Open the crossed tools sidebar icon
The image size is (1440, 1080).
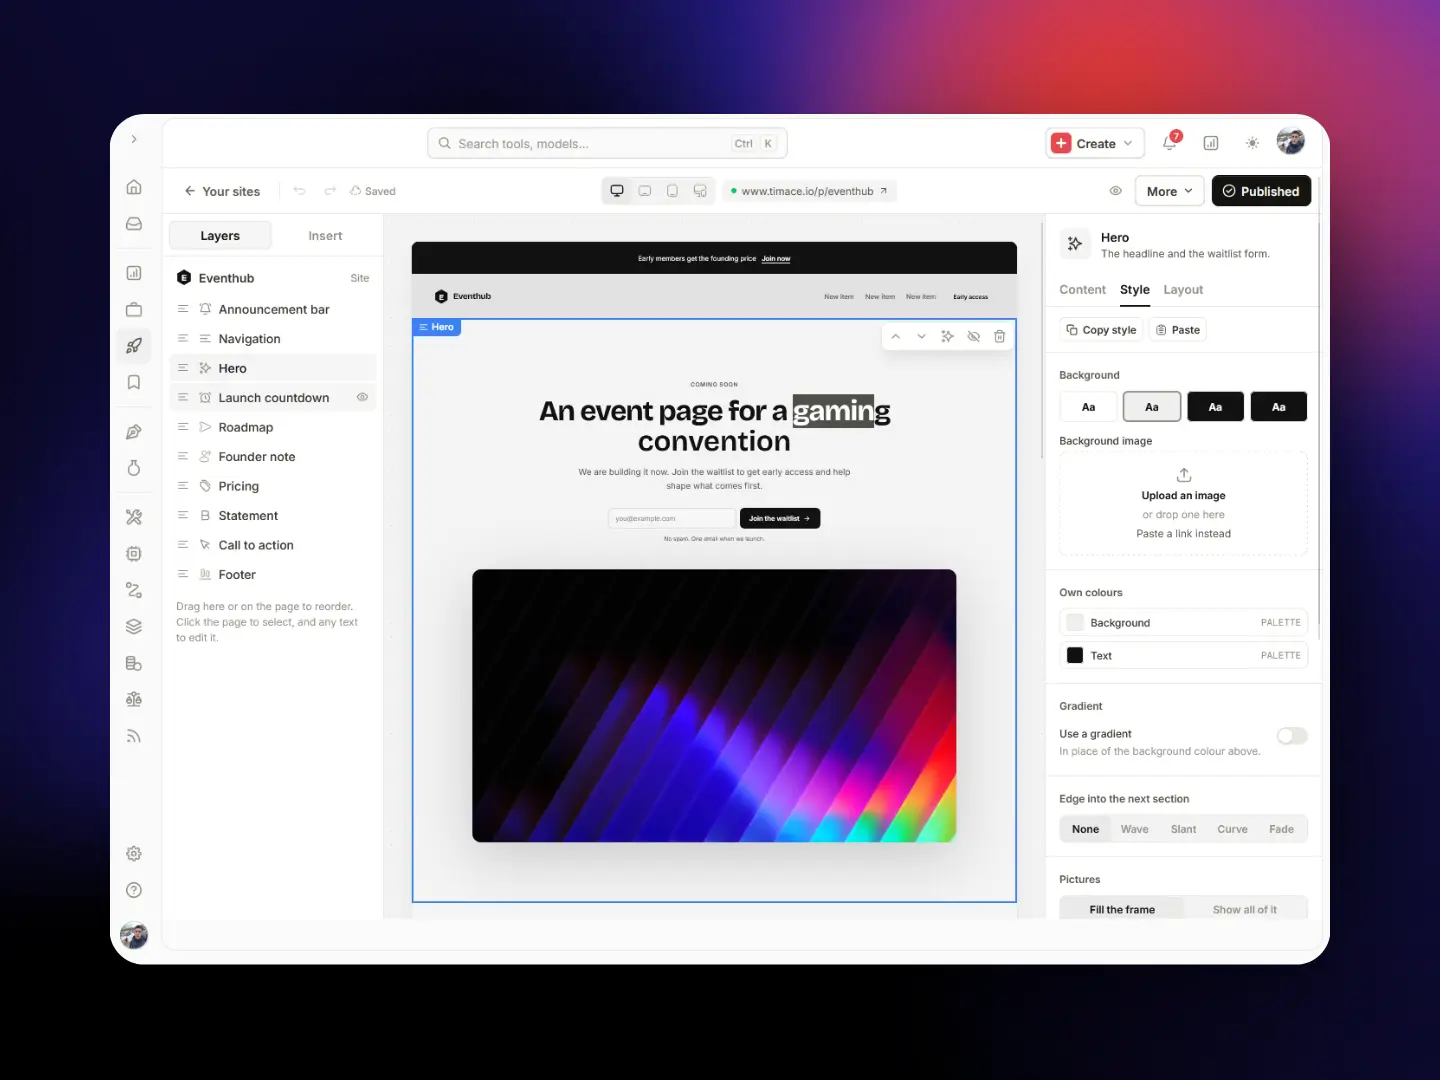coord(134,517)
